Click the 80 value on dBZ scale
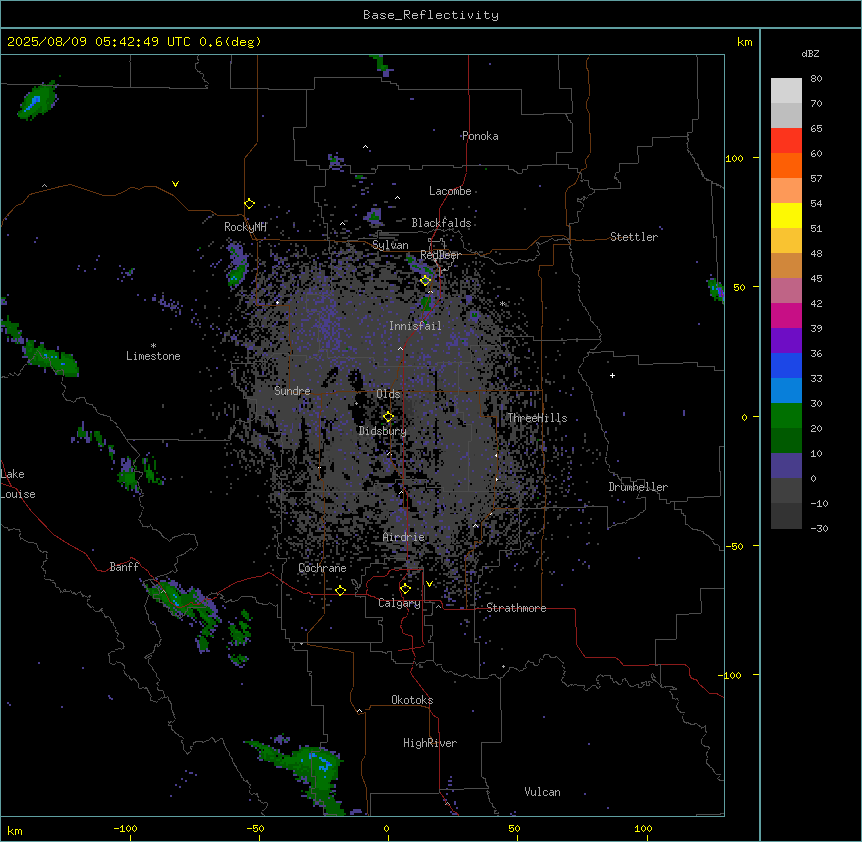This screenshot has height=842, width=862. tap(816, 79)
